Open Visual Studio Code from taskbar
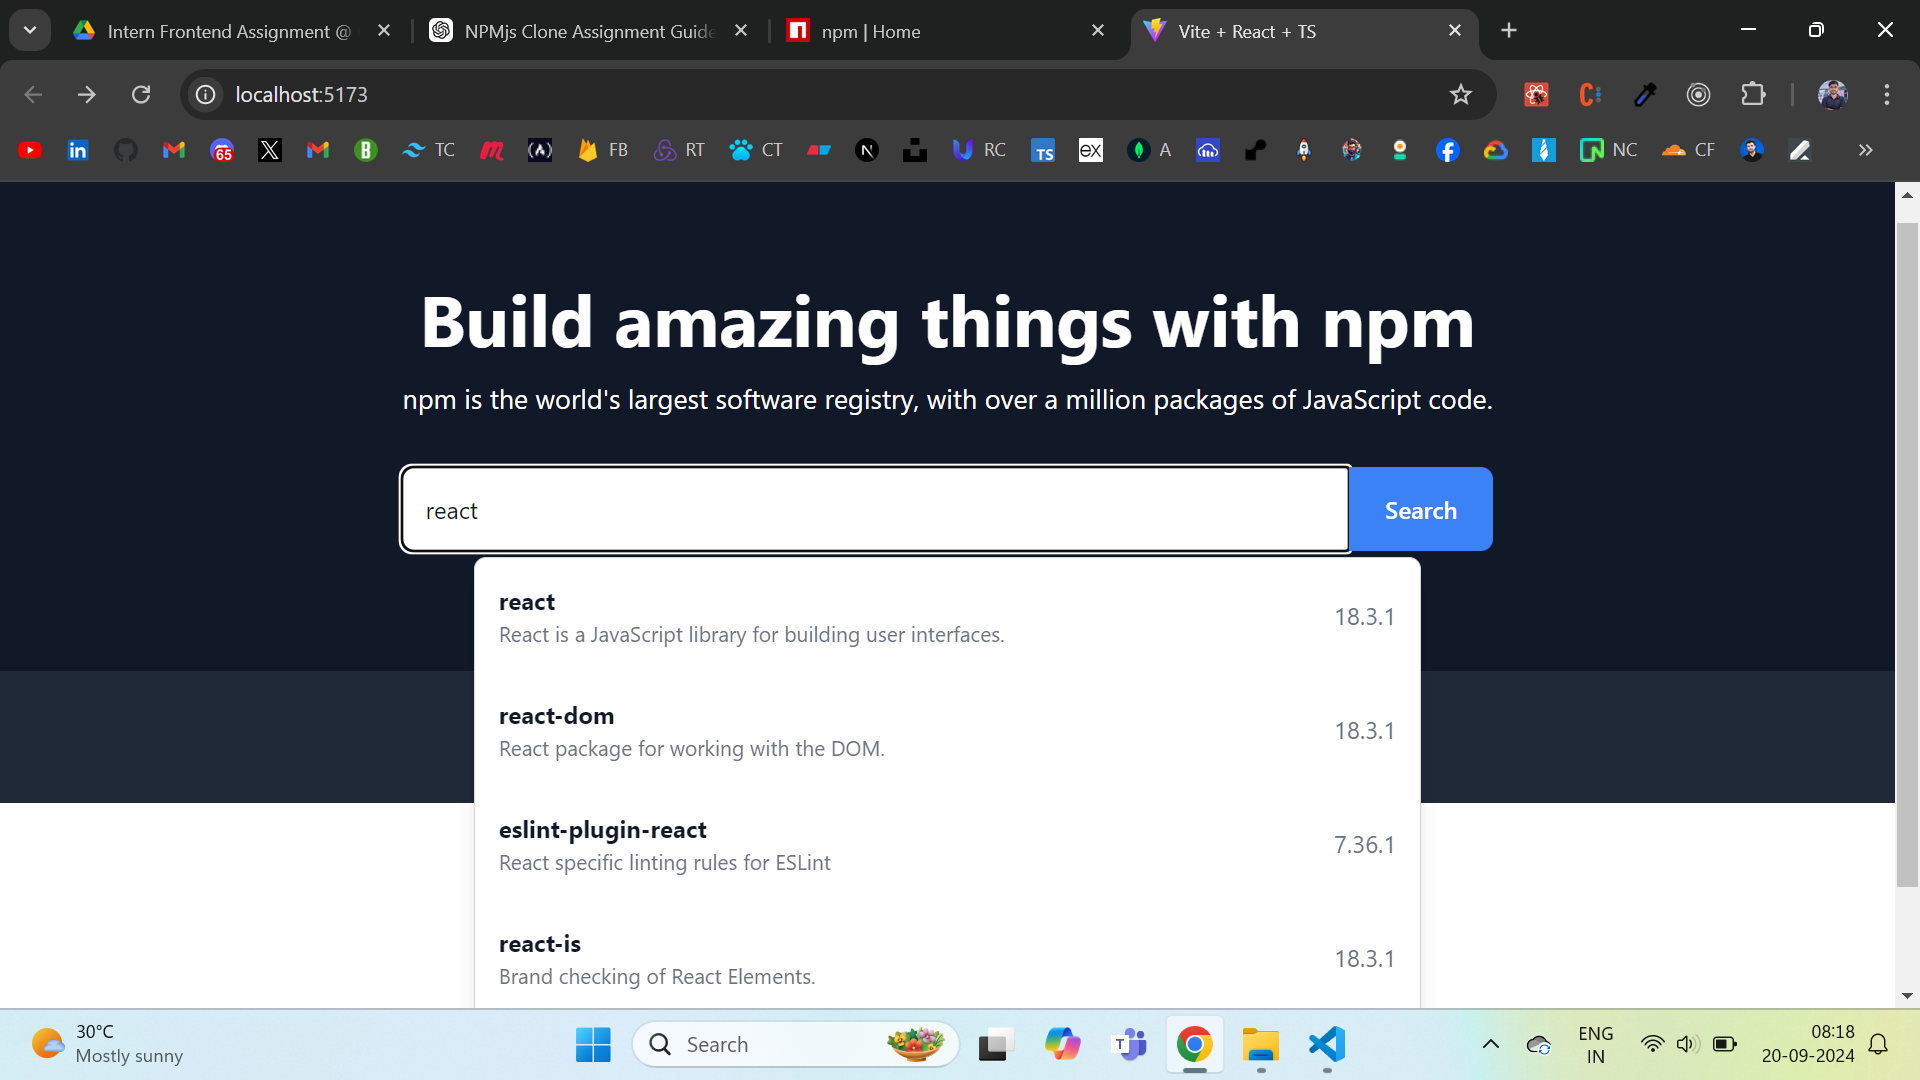 (x=1327, y=1044)
